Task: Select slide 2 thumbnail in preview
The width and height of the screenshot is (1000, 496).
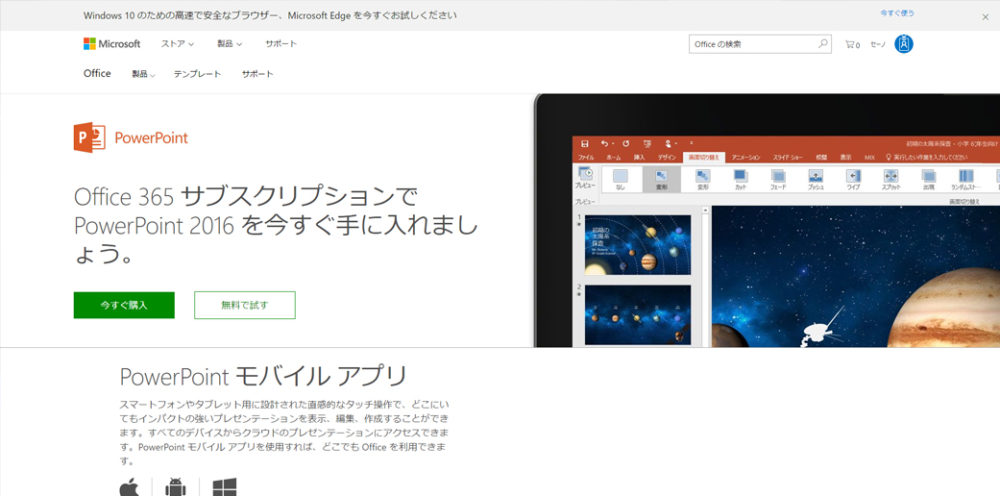Action: (x=638, y=315)
